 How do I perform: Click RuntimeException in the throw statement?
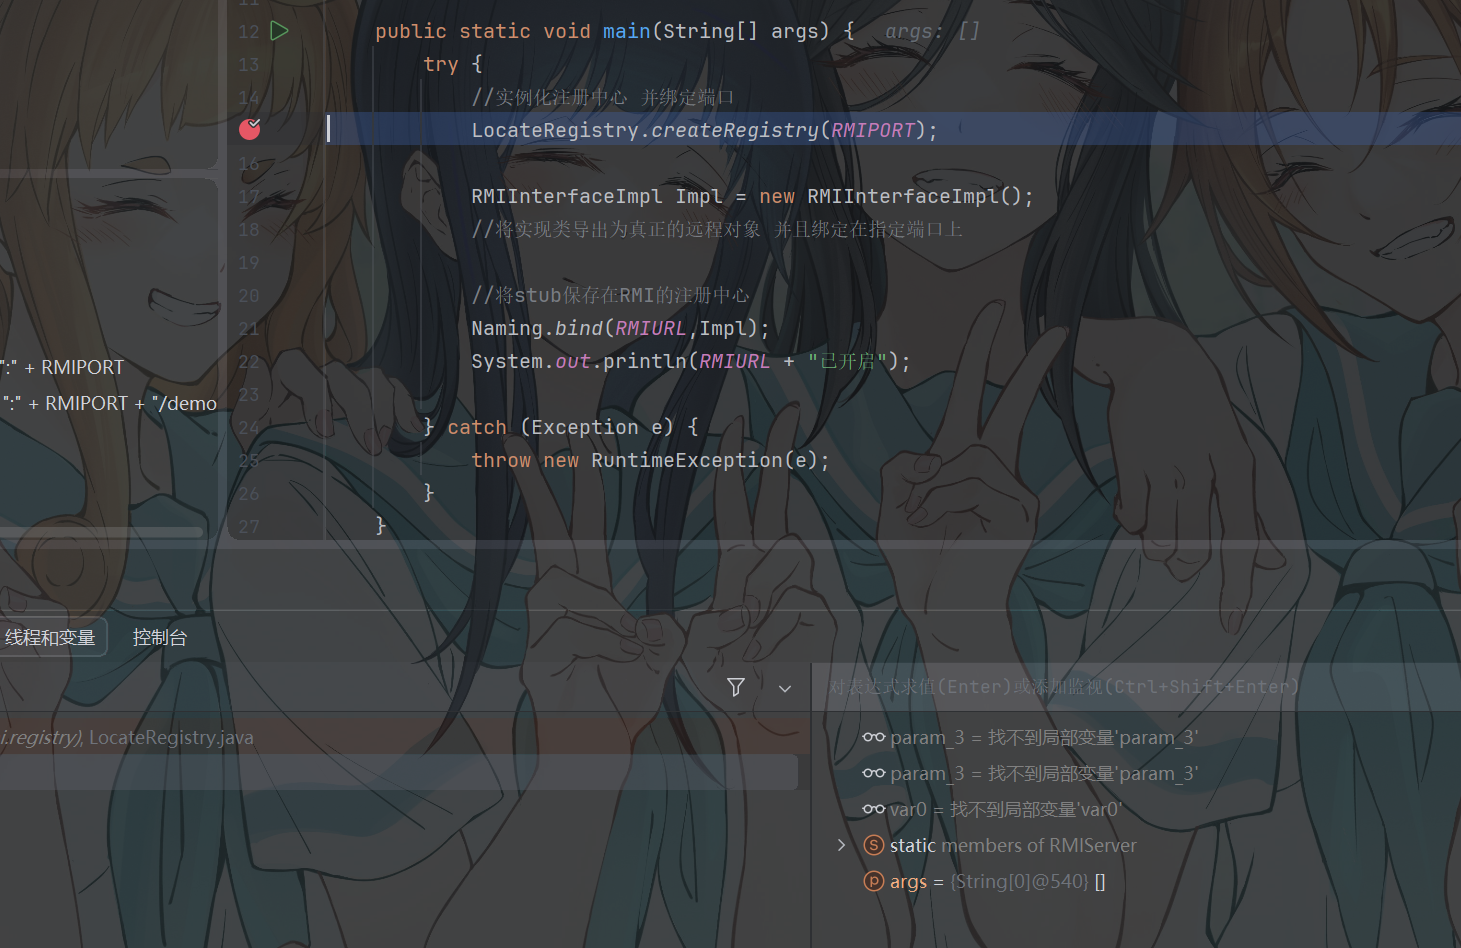point(687,460)
